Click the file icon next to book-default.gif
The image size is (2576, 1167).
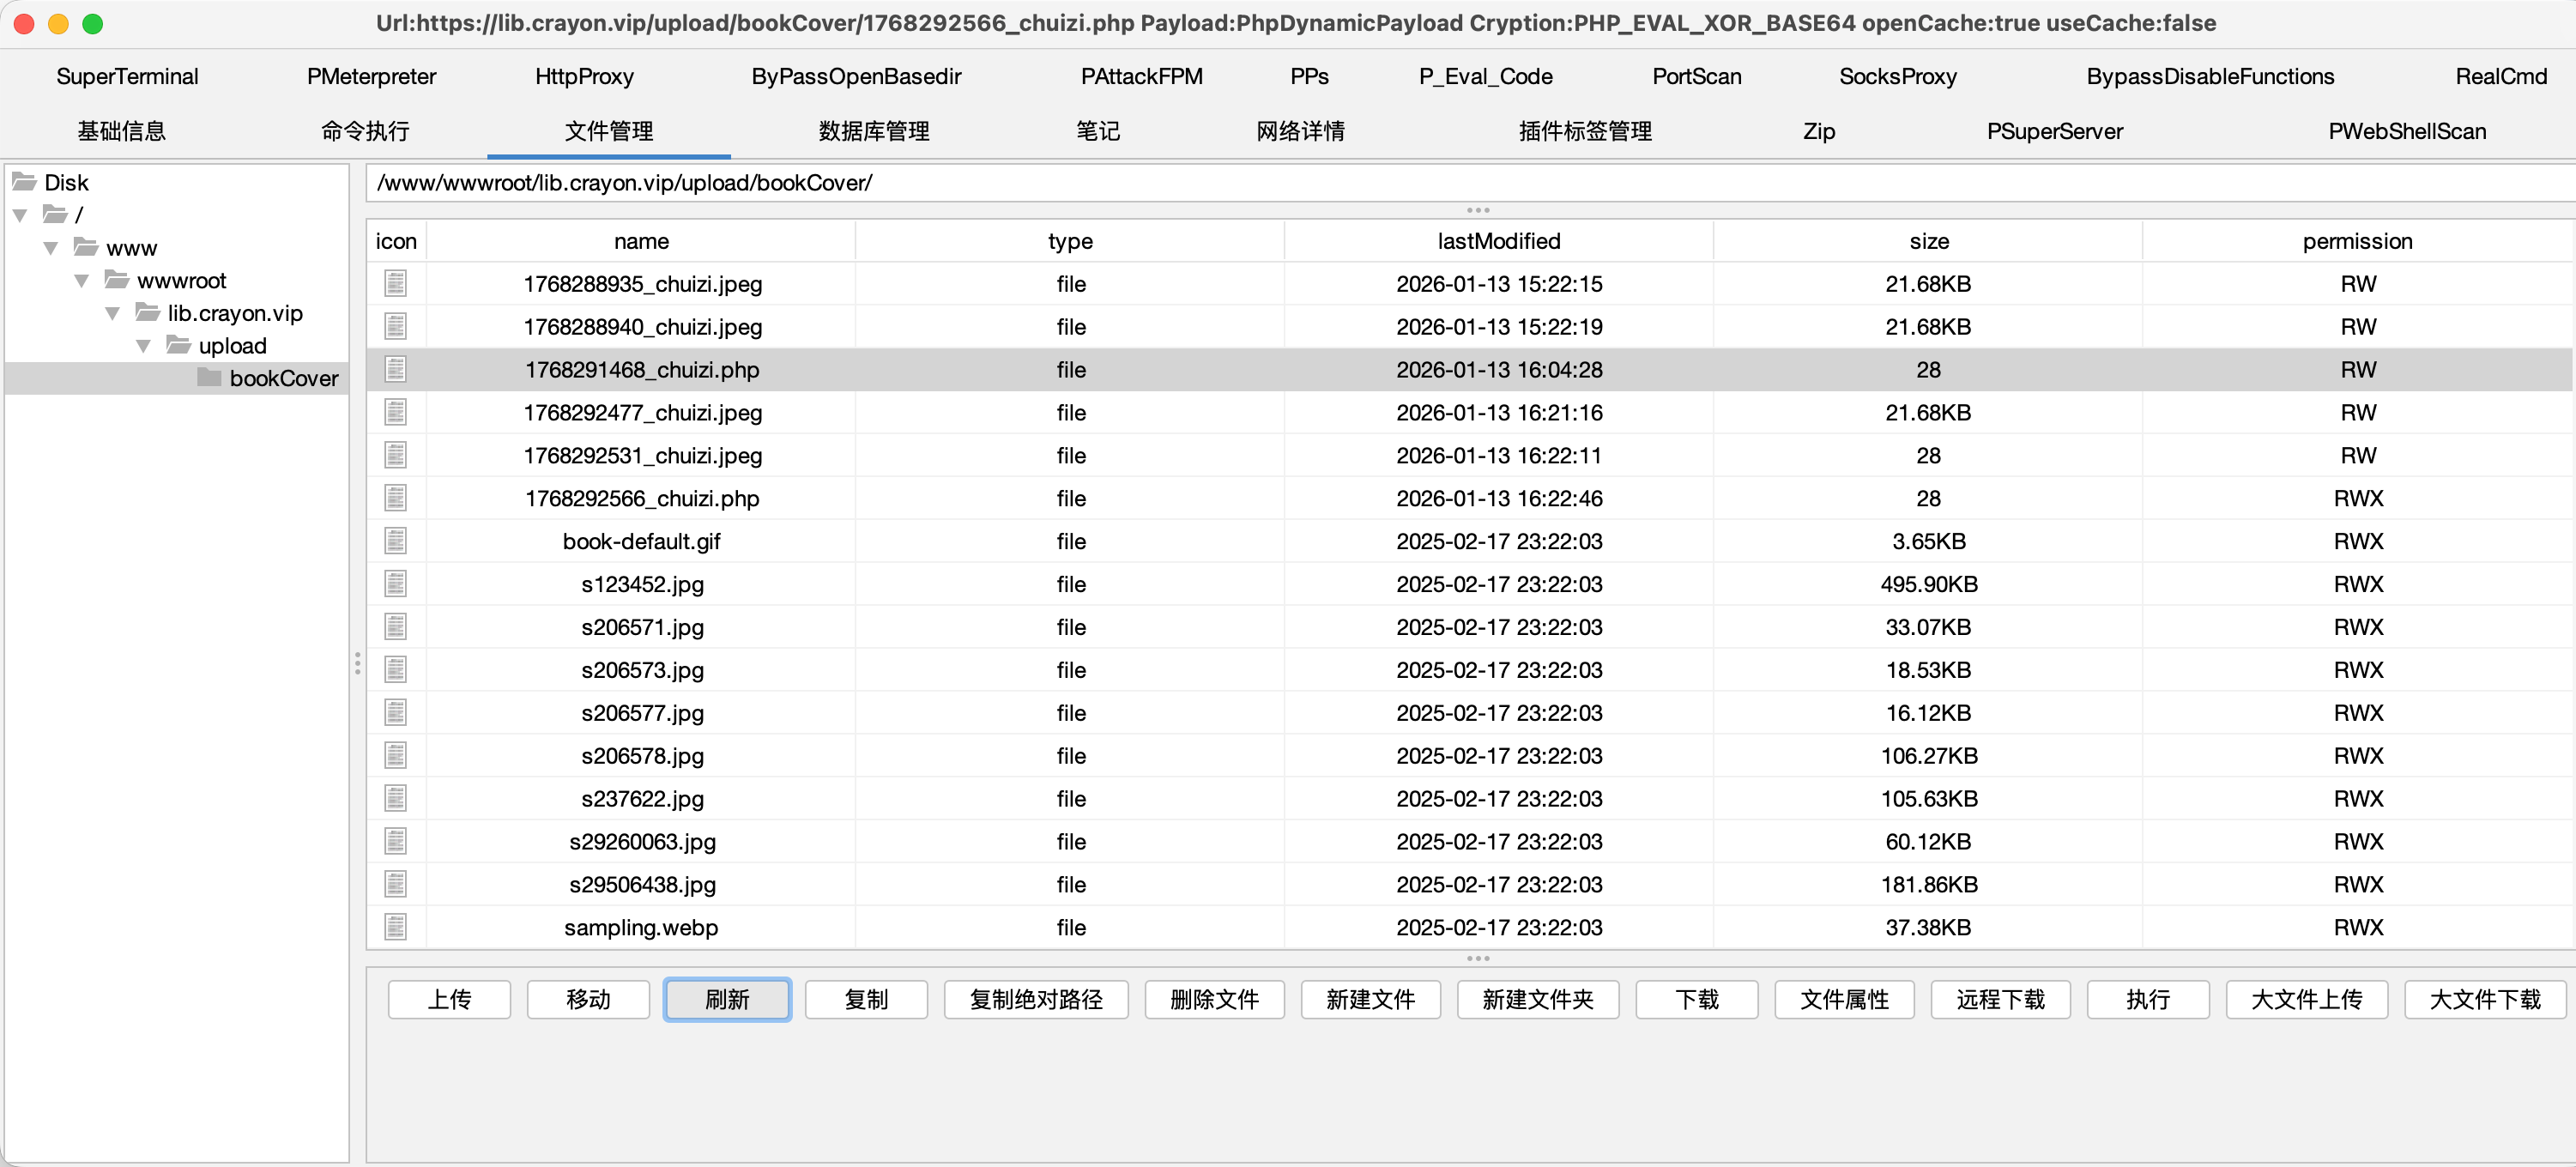(395, 541)
